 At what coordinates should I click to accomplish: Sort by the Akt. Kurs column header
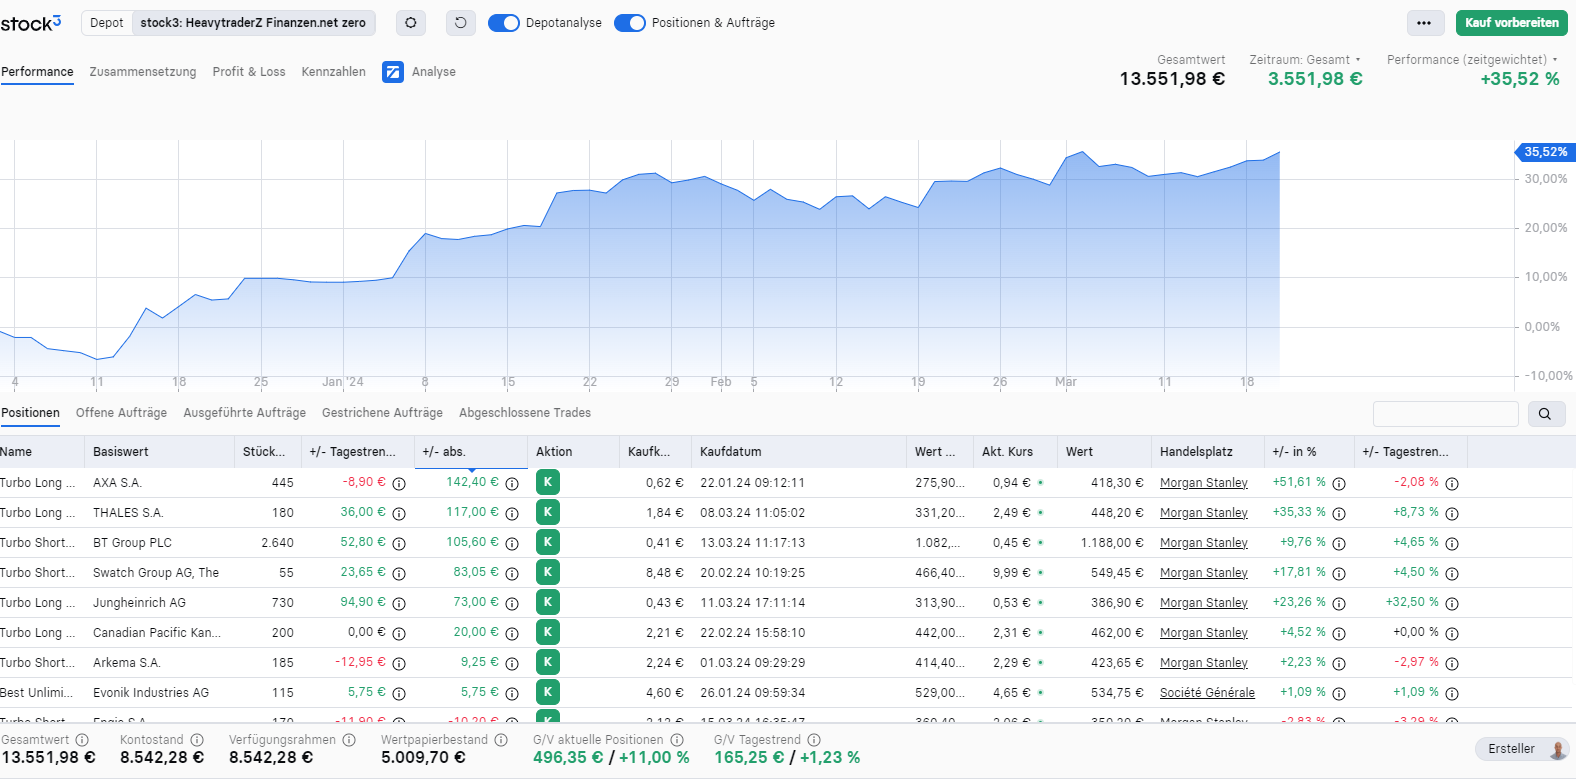pos(1015,452)
